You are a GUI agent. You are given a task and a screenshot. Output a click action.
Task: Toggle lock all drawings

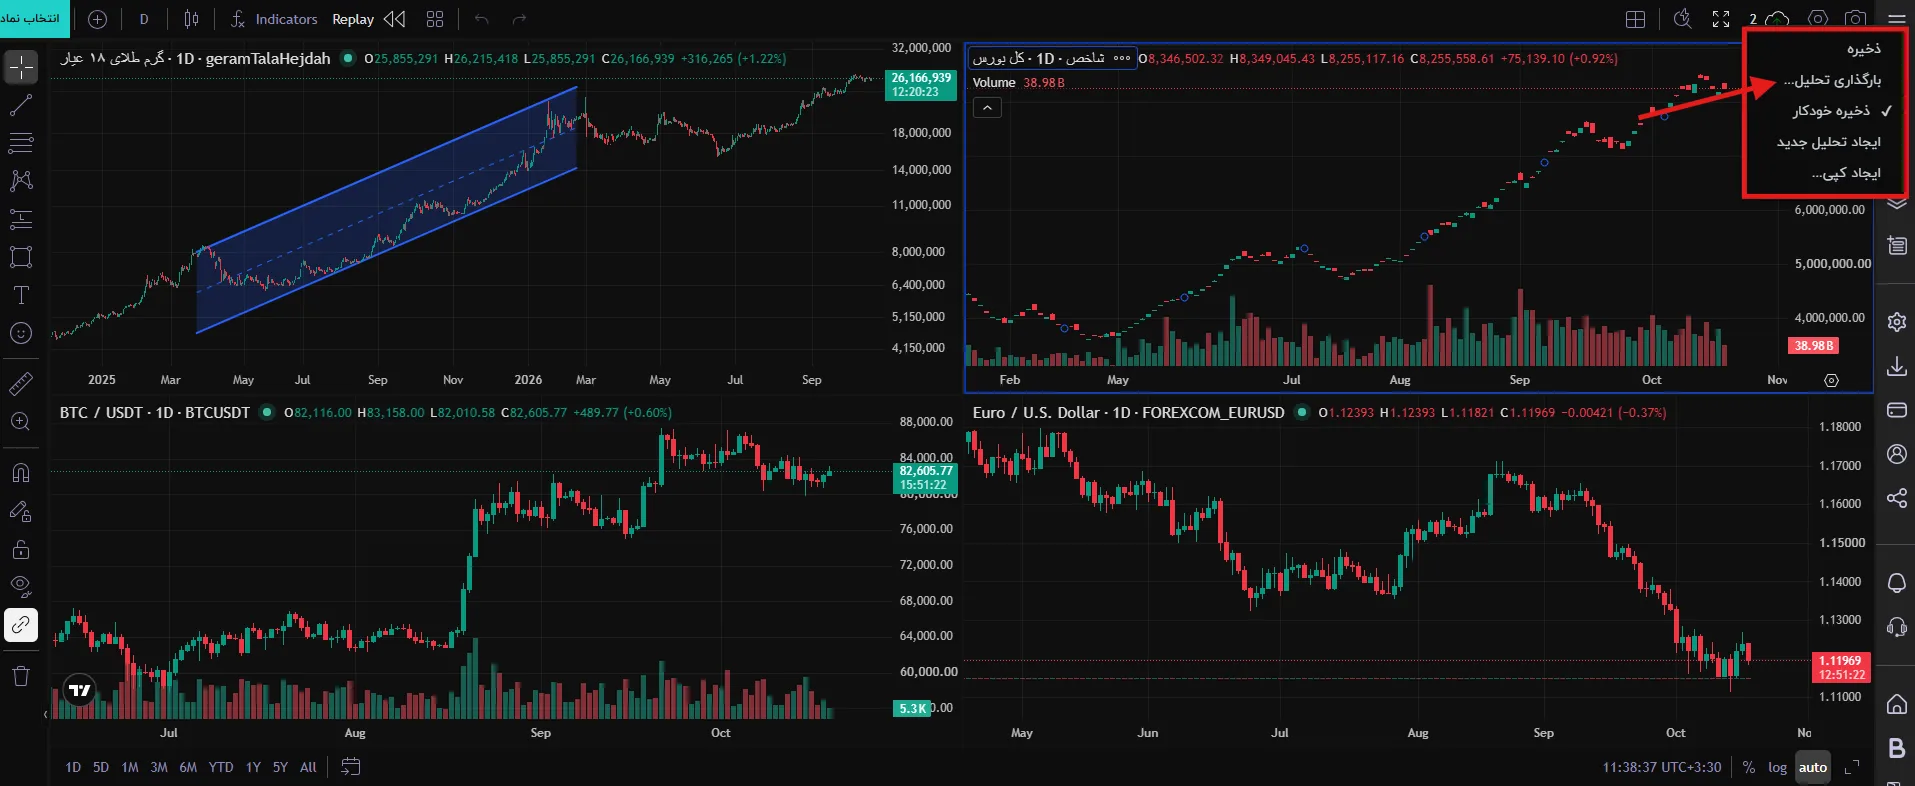21,549
